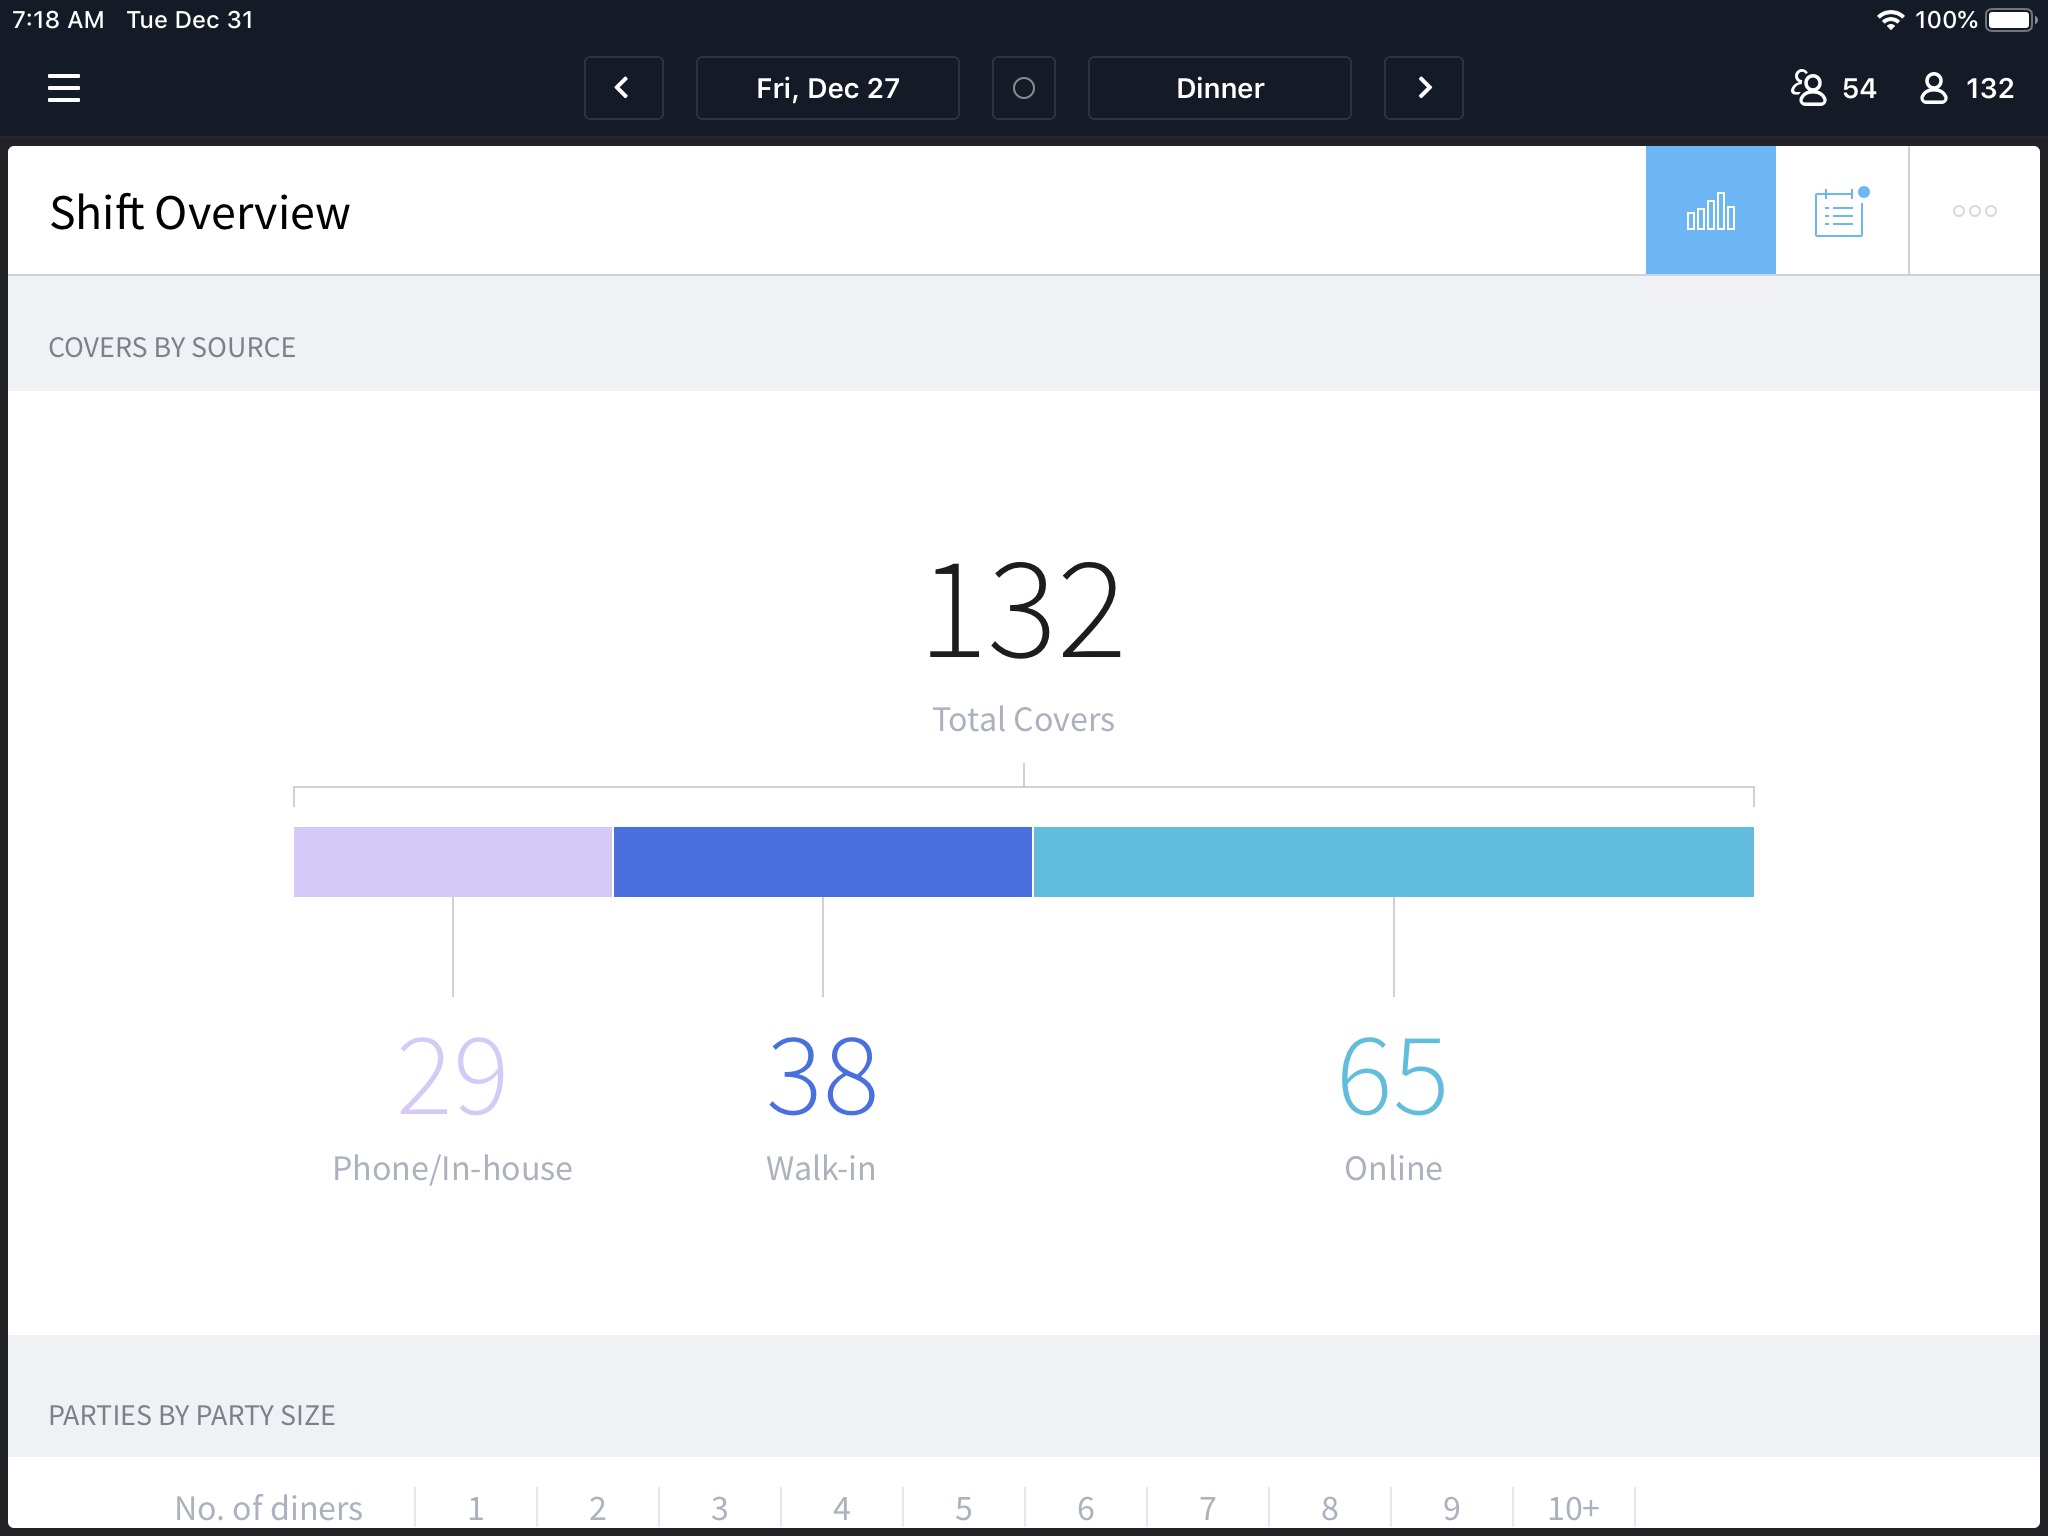This screenshot has width=2048, height=1536.
Task: Tap the 38 Walk-in covers figure
Action: [822, 1076]
